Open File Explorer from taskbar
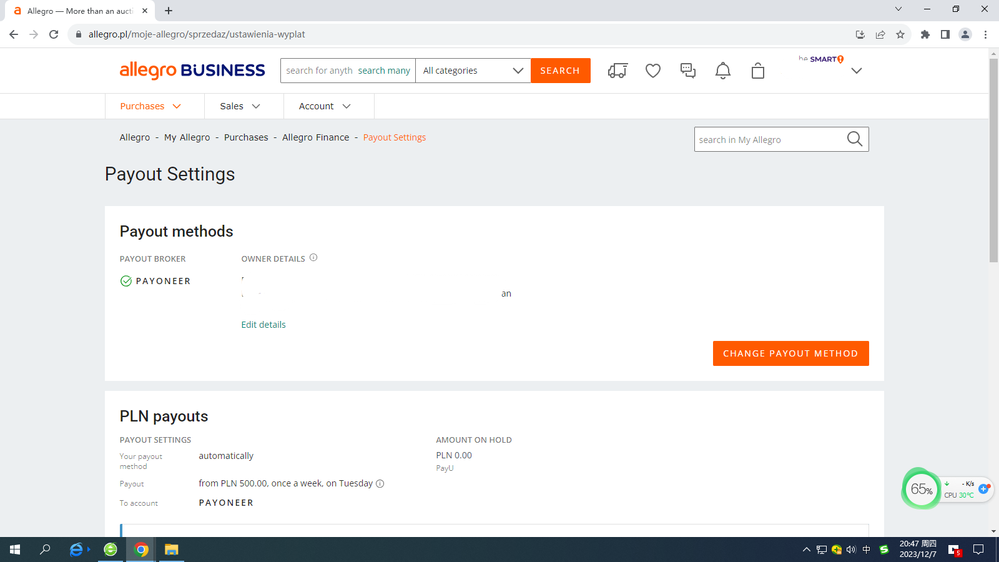 171,549
